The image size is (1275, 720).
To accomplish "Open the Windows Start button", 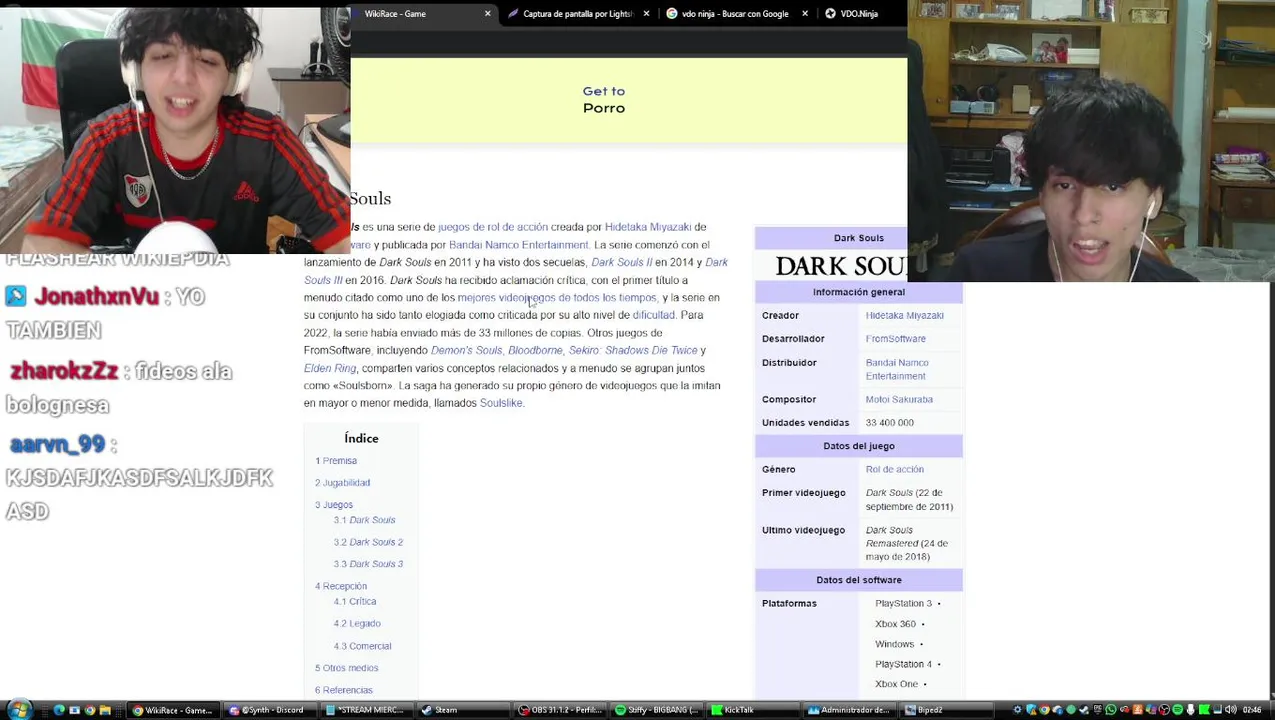I will [19, 710].
